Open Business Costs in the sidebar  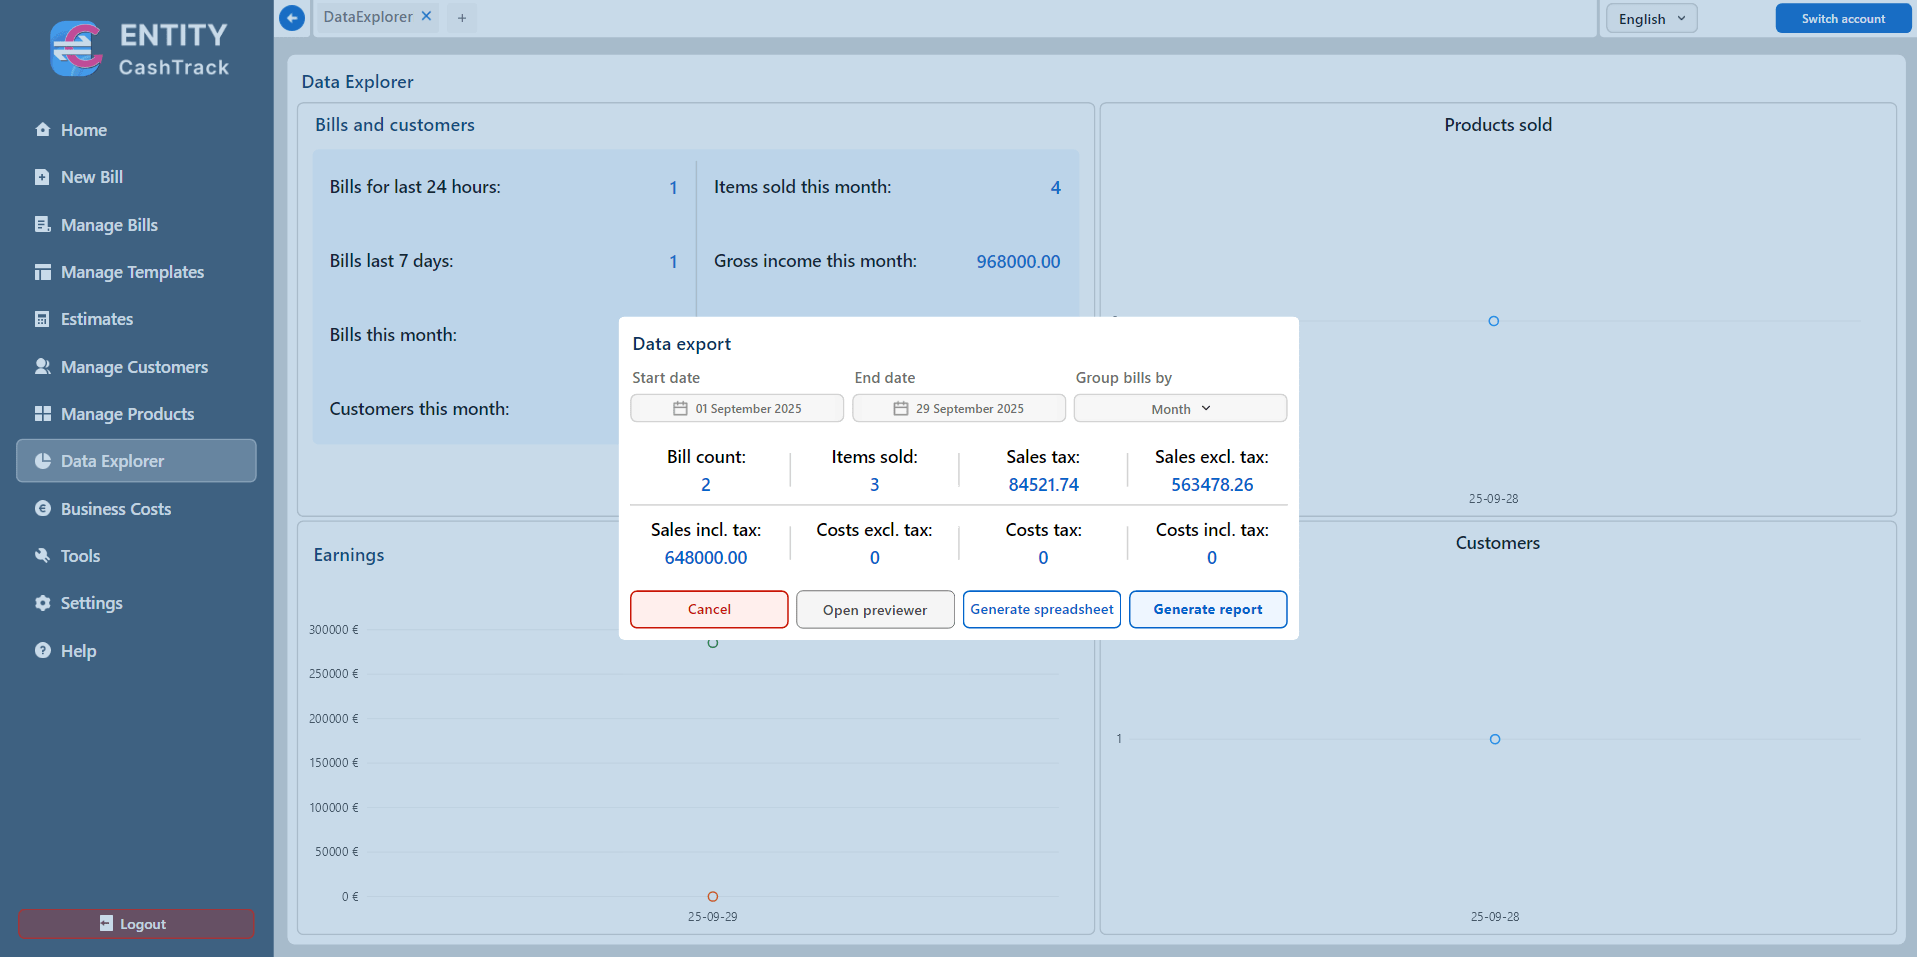coord(116,509)
